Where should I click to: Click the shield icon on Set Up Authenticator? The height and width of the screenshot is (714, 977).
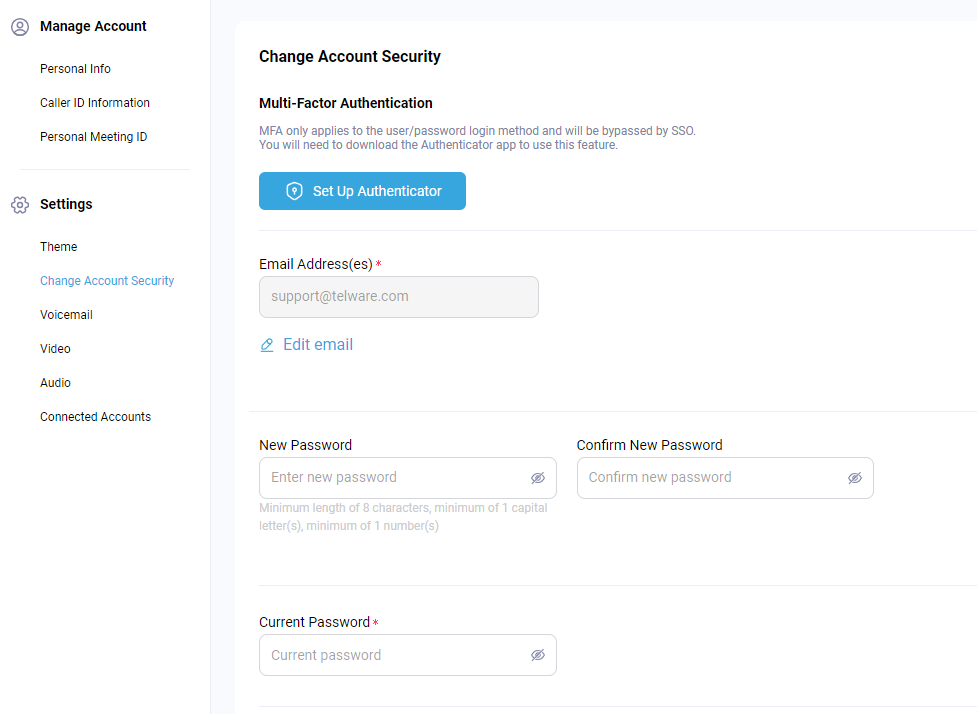[x=294, y=191]
